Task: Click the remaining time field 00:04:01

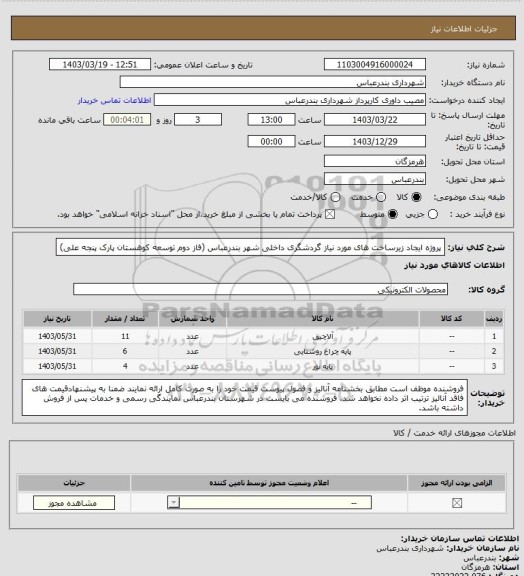Action: click(x=127, y=120)
